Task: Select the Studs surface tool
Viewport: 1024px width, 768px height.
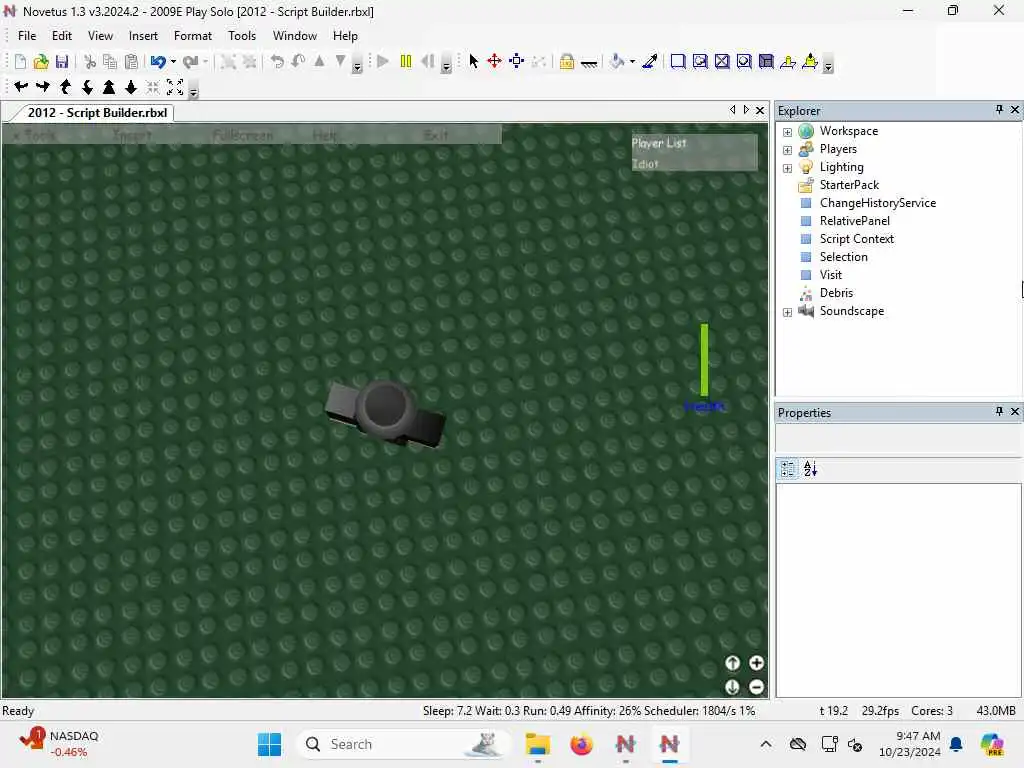Action: [744, 61]
